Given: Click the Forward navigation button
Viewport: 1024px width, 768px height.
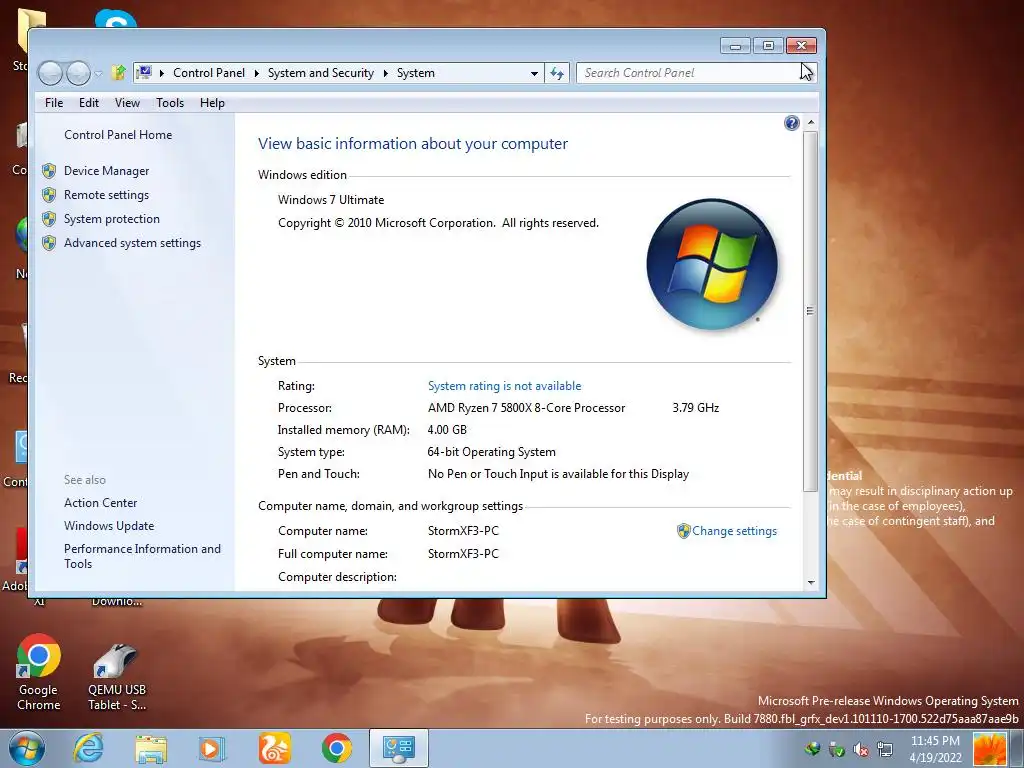Looking at the screenshot, I should pyautogui.click(x=78, y=73).
